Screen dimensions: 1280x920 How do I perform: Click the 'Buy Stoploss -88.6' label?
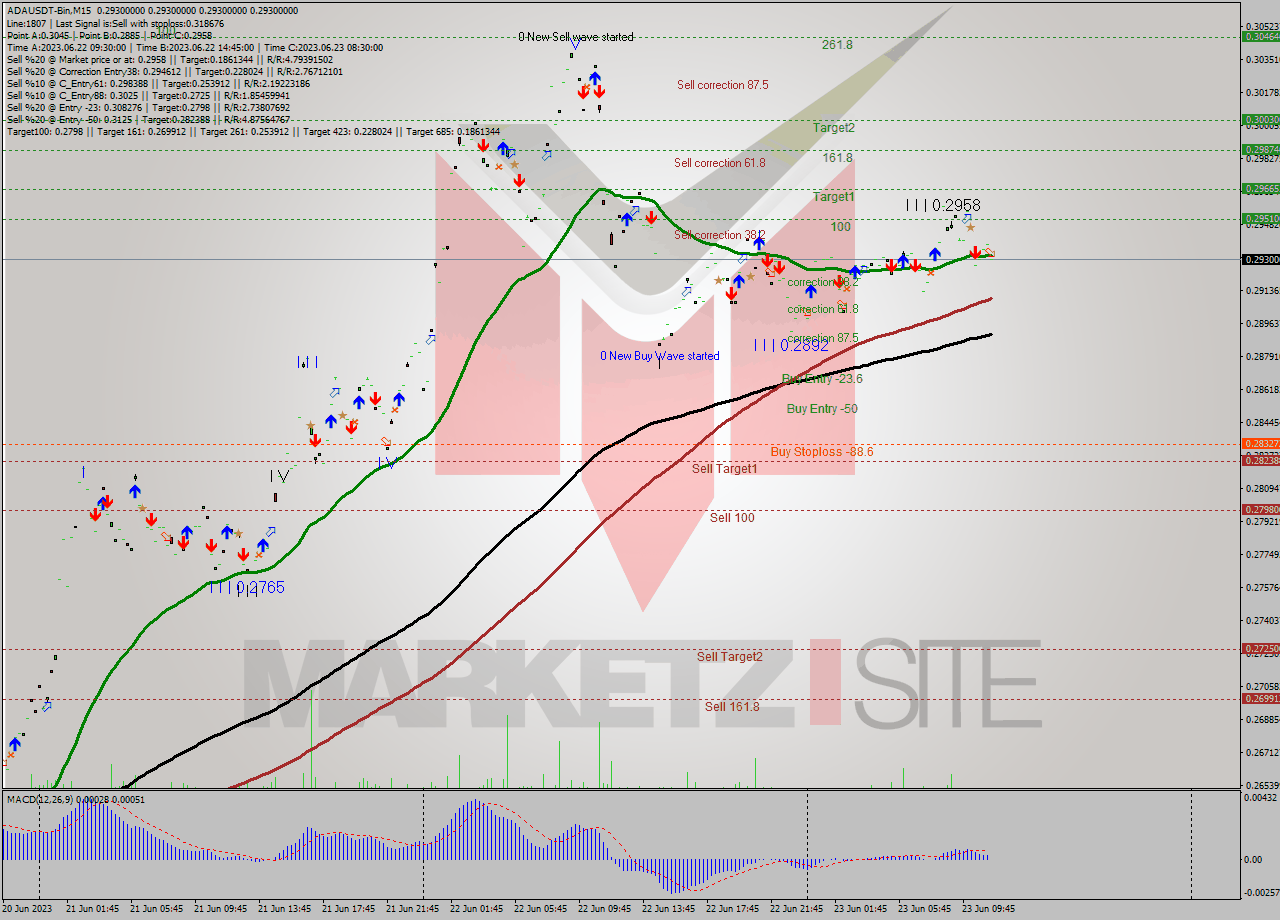pos(822,452)
